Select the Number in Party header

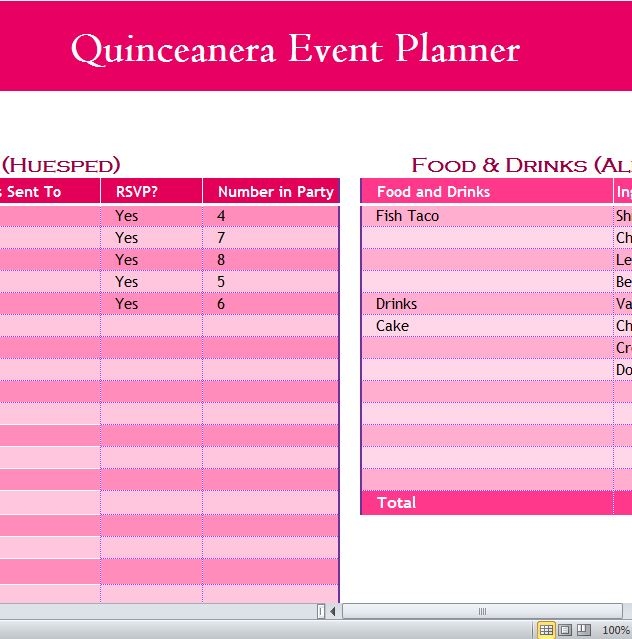275,192
